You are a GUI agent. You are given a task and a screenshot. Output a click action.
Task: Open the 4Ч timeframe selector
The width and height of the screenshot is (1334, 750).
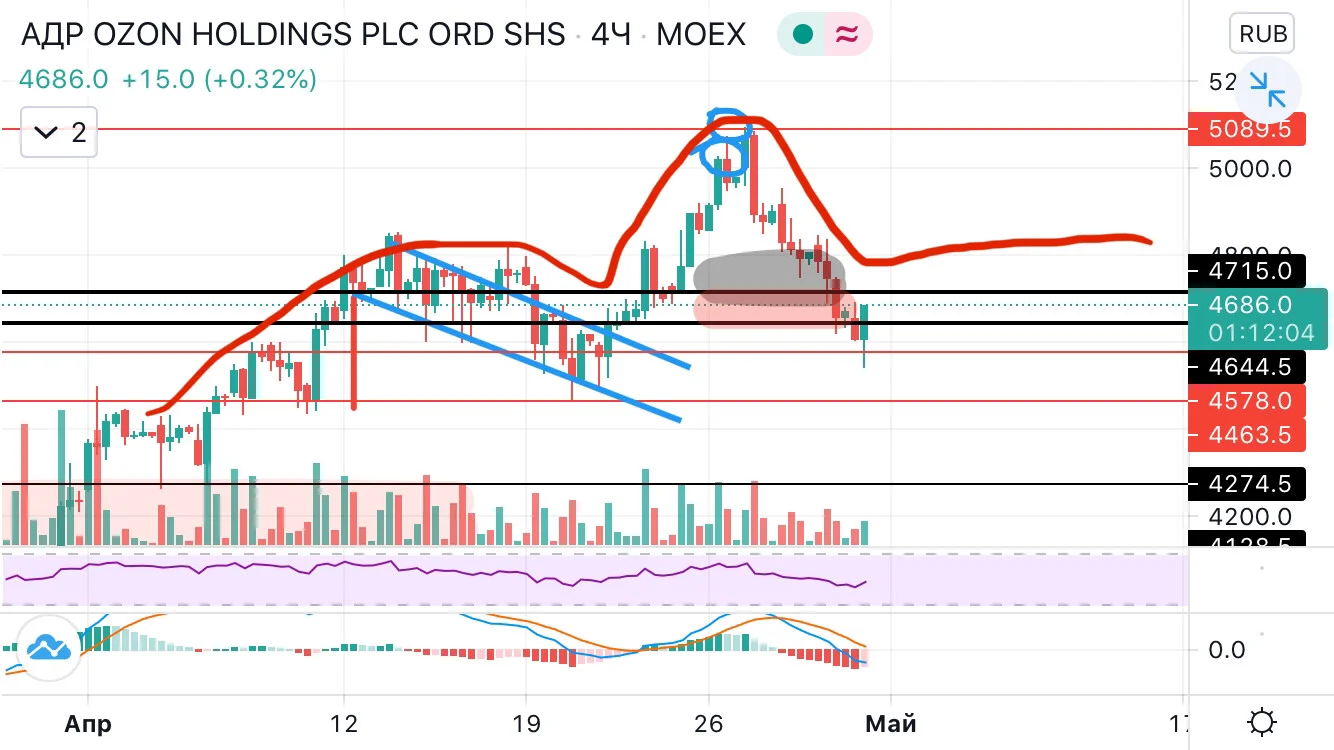(611, 35)
